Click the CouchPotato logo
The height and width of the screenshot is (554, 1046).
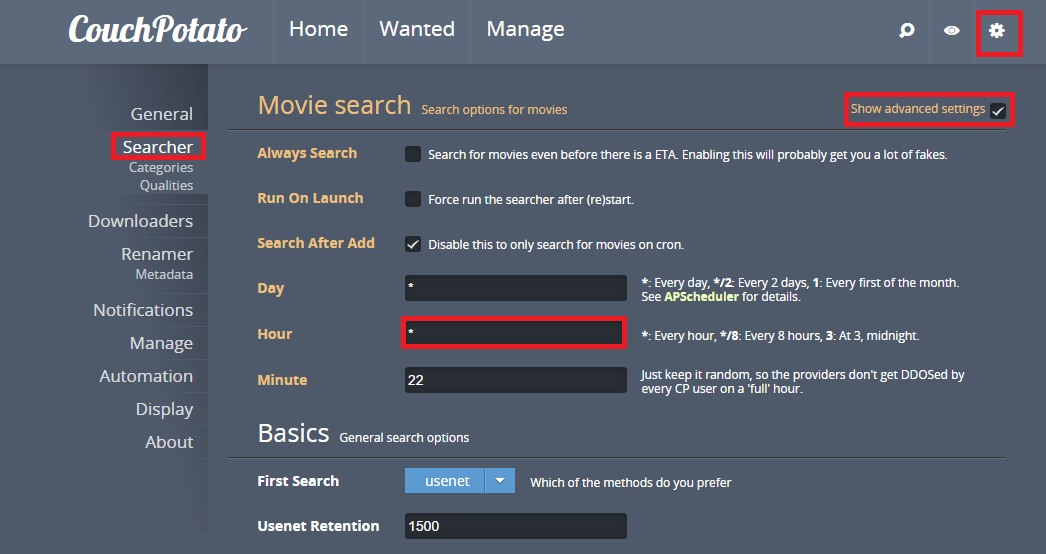point(157,30)
